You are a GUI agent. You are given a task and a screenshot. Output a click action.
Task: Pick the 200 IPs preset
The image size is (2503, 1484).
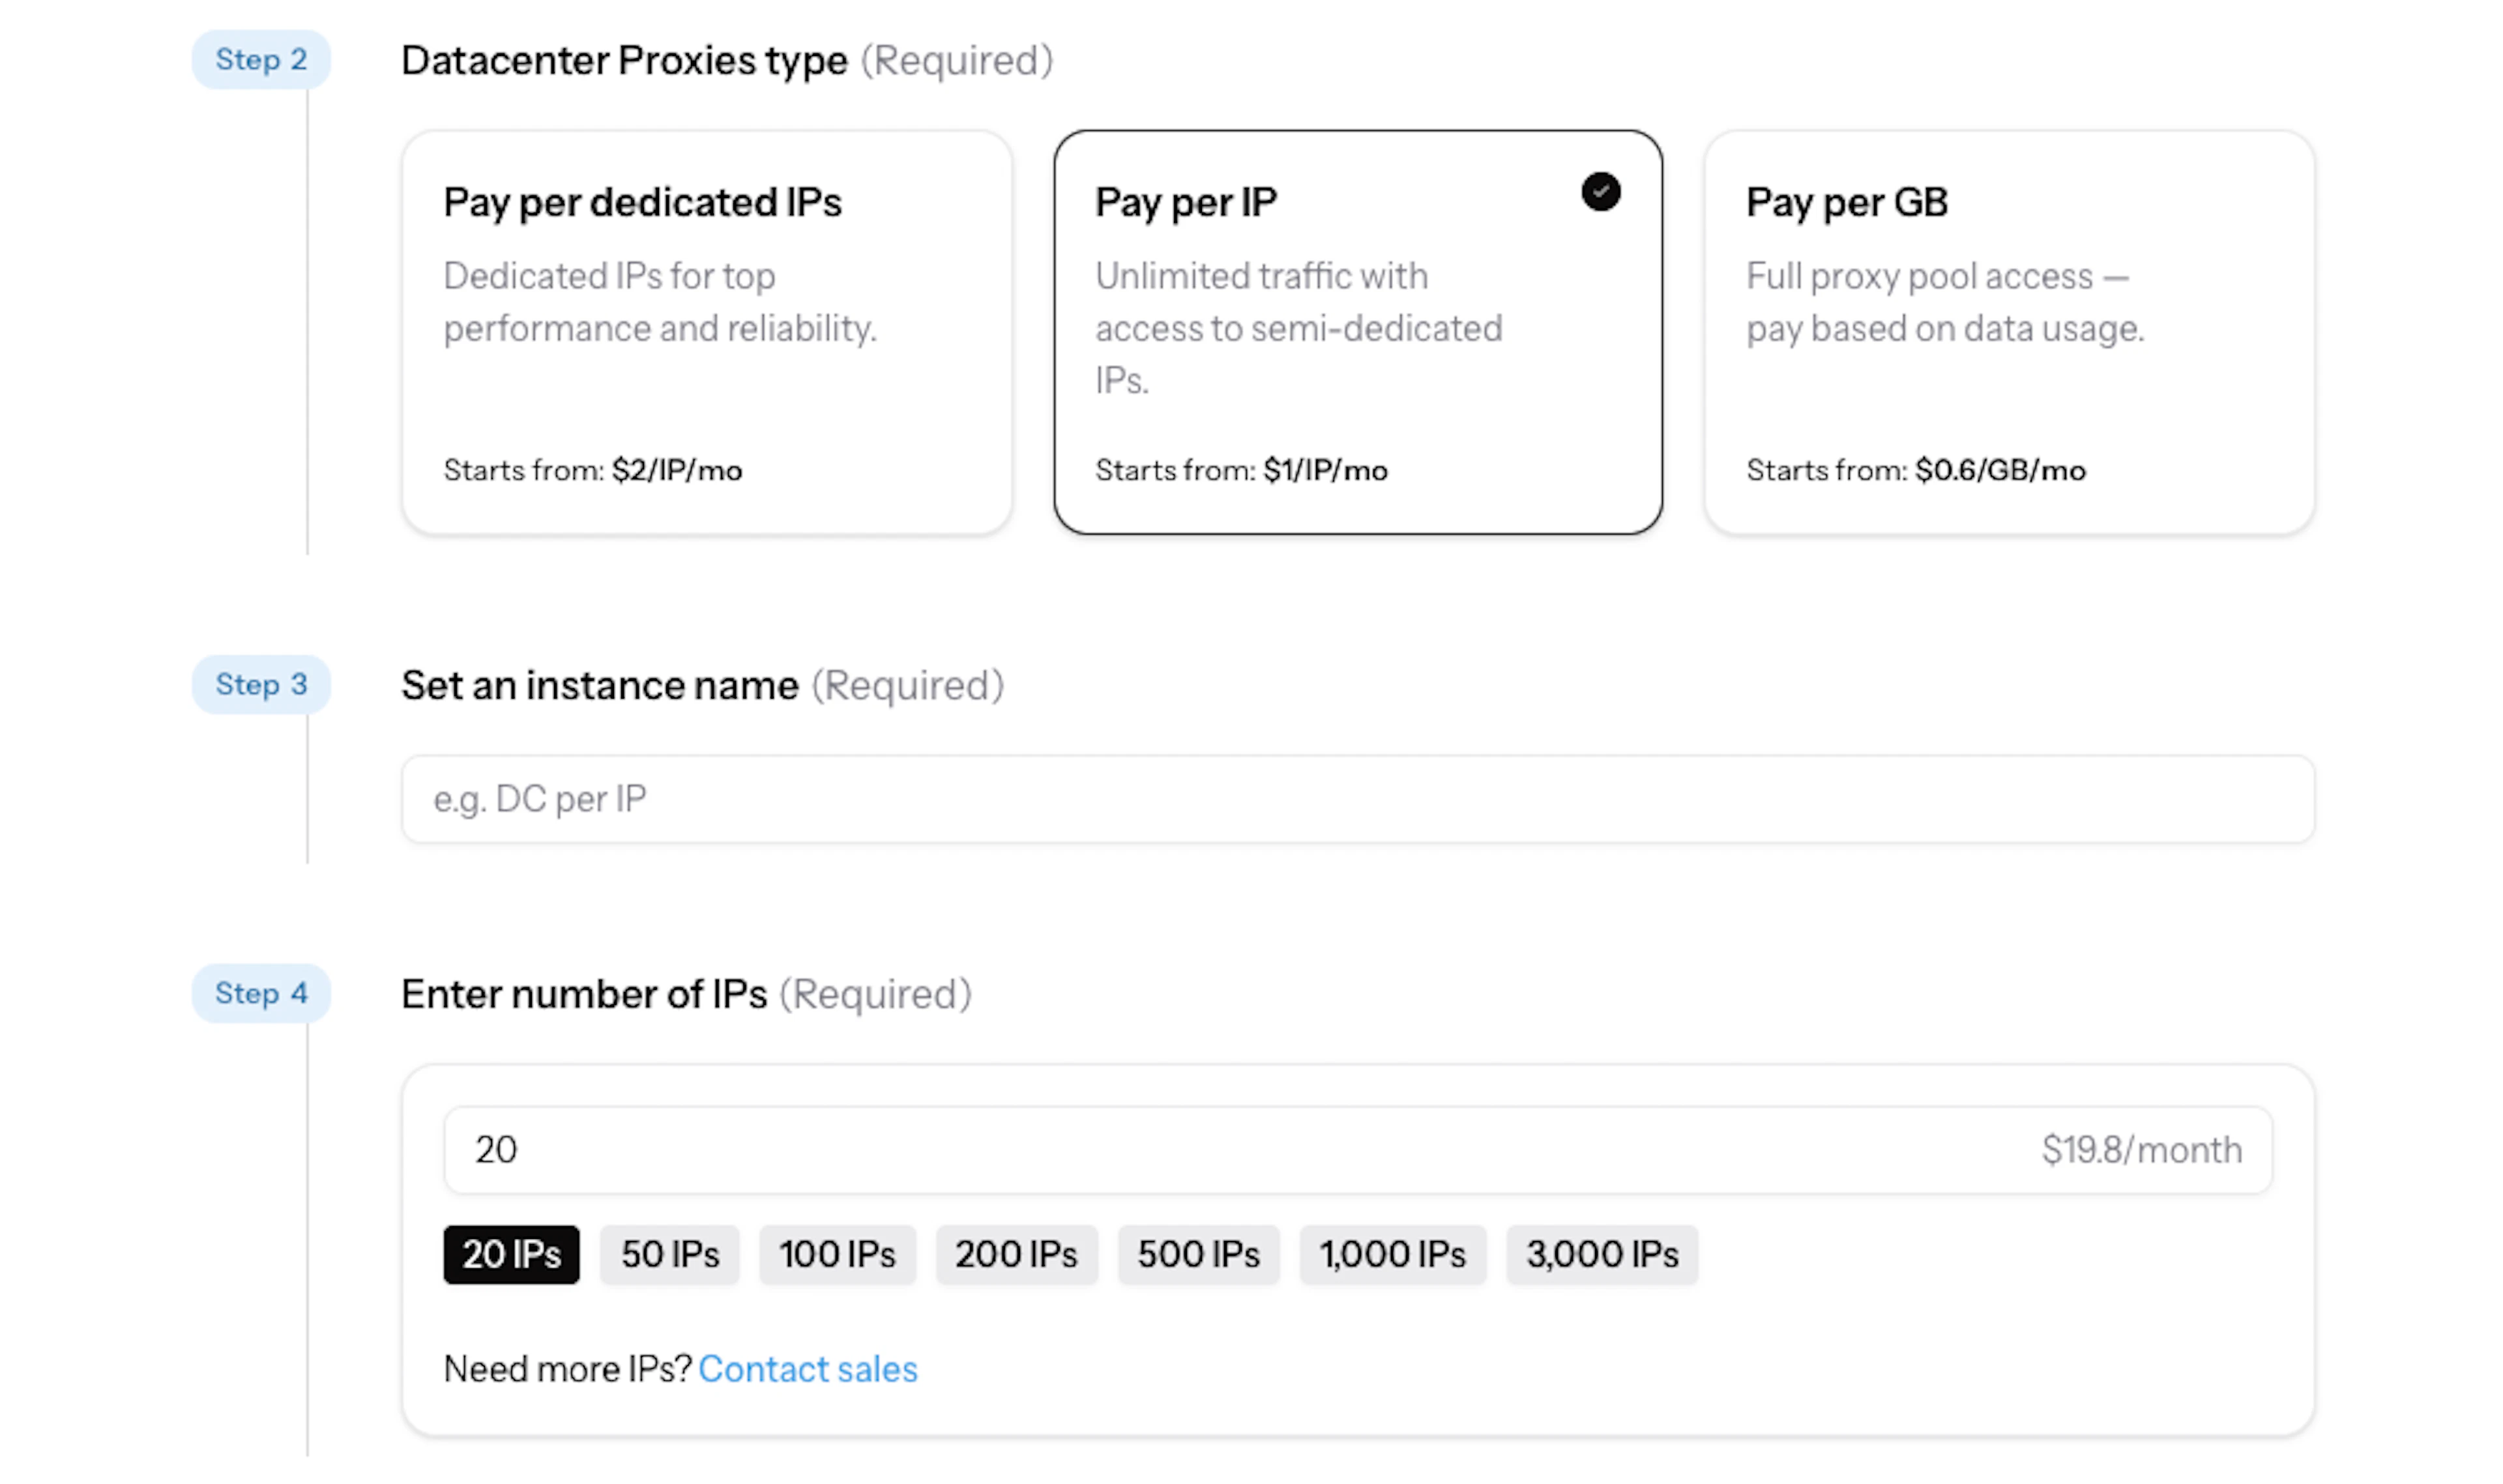(1016, 1254)
